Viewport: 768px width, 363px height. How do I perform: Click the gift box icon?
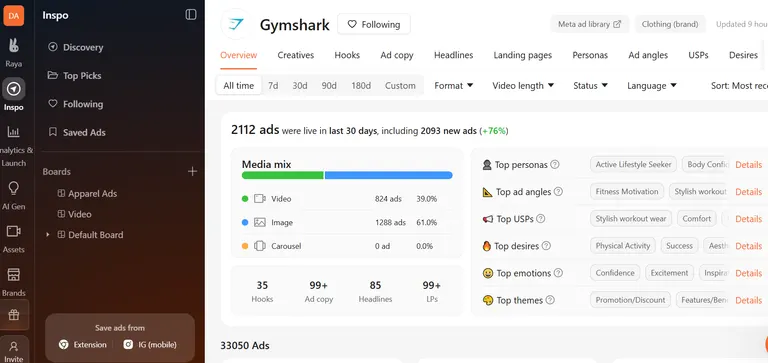tap(14, 315)
